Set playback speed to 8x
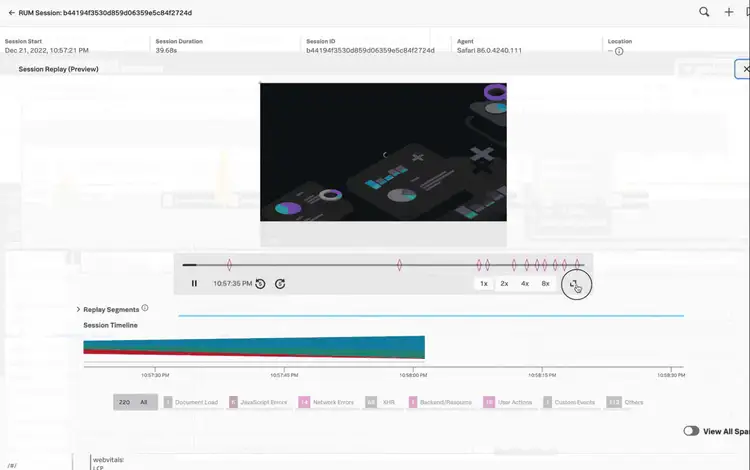The width and height of the screenshot is (750, 470). tap(545, 284)
